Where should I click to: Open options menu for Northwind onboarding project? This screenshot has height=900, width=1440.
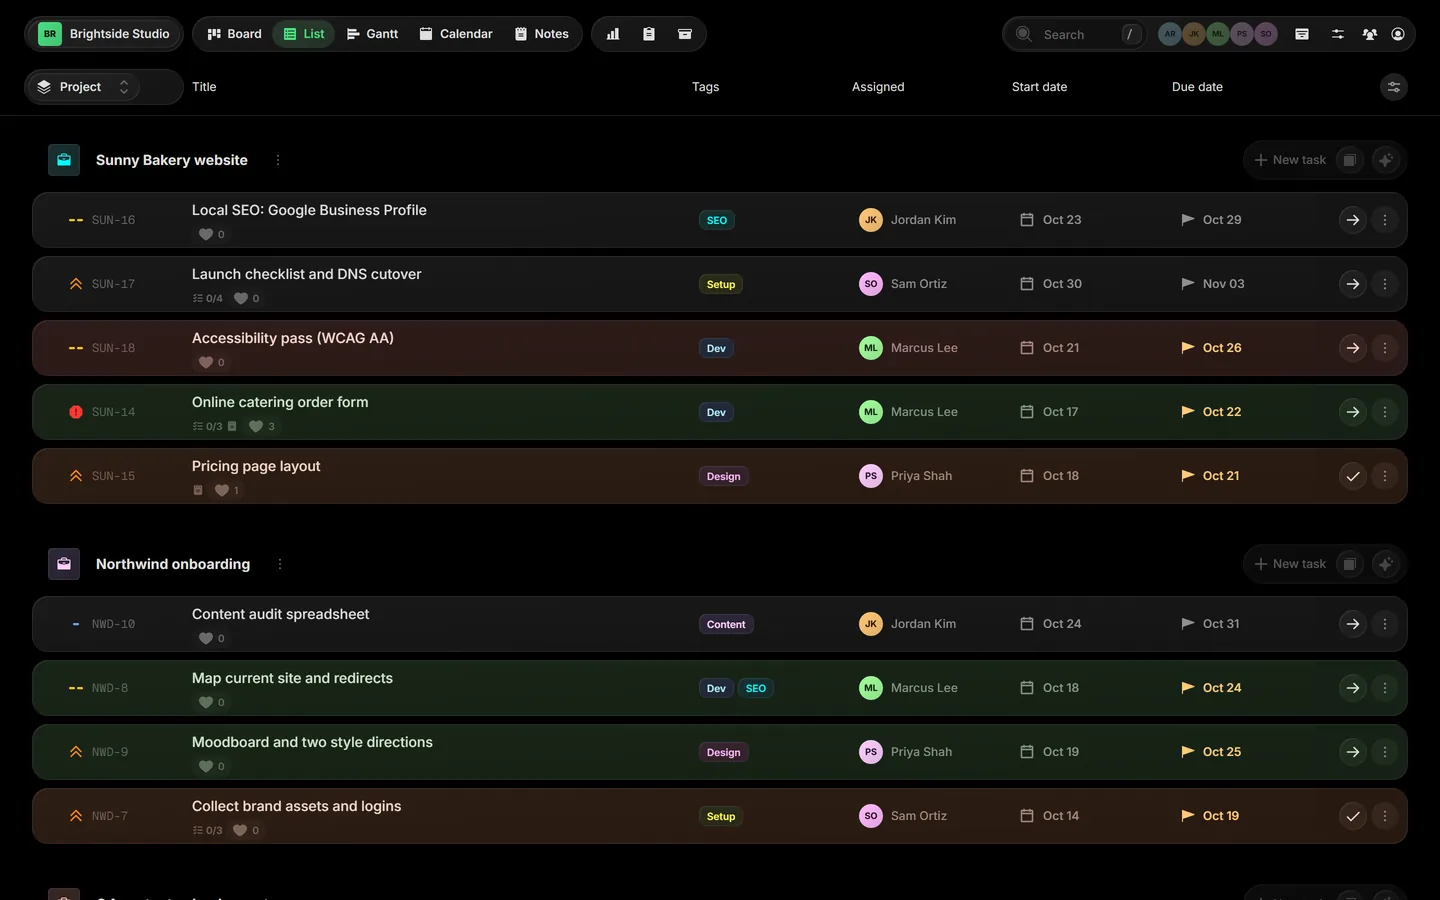280,564
